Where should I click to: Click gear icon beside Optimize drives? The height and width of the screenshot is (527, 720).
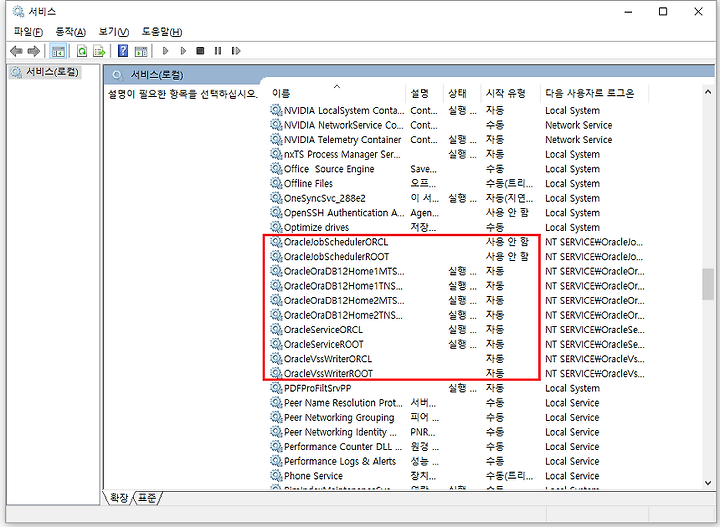click(x=276, y=227)
